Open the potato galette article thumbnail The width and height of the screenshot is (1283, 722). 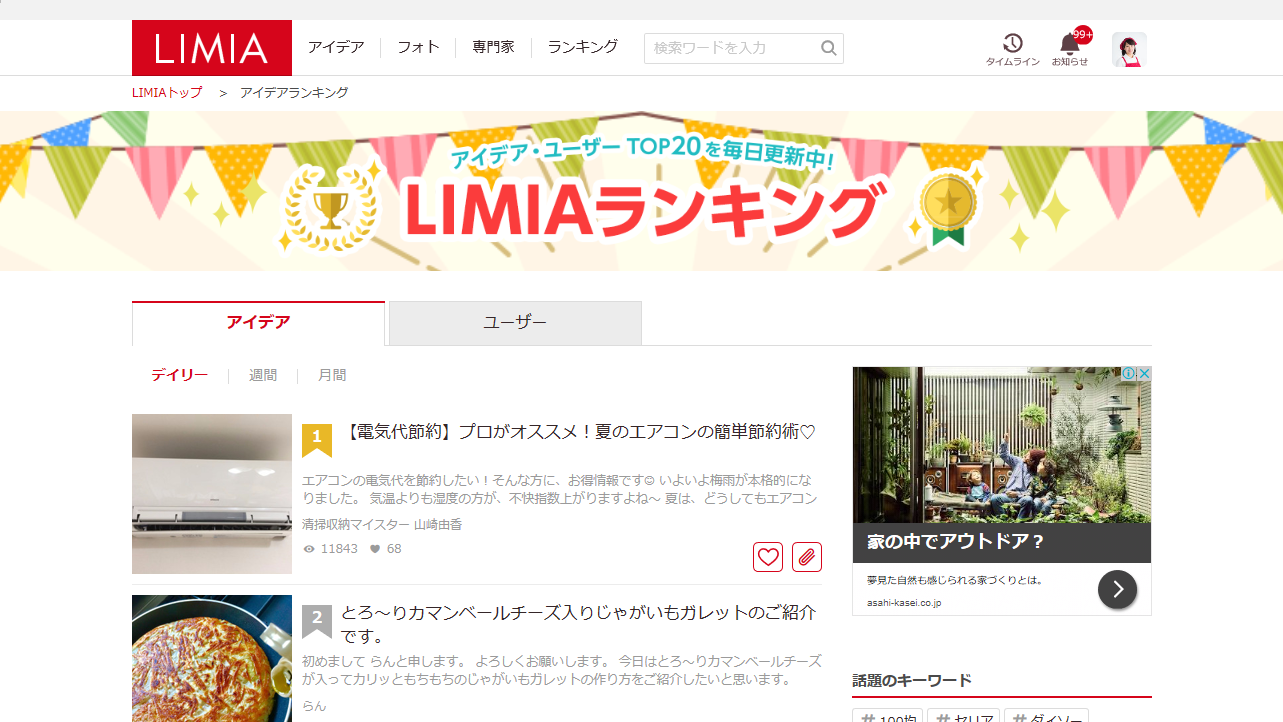[212, 658]
